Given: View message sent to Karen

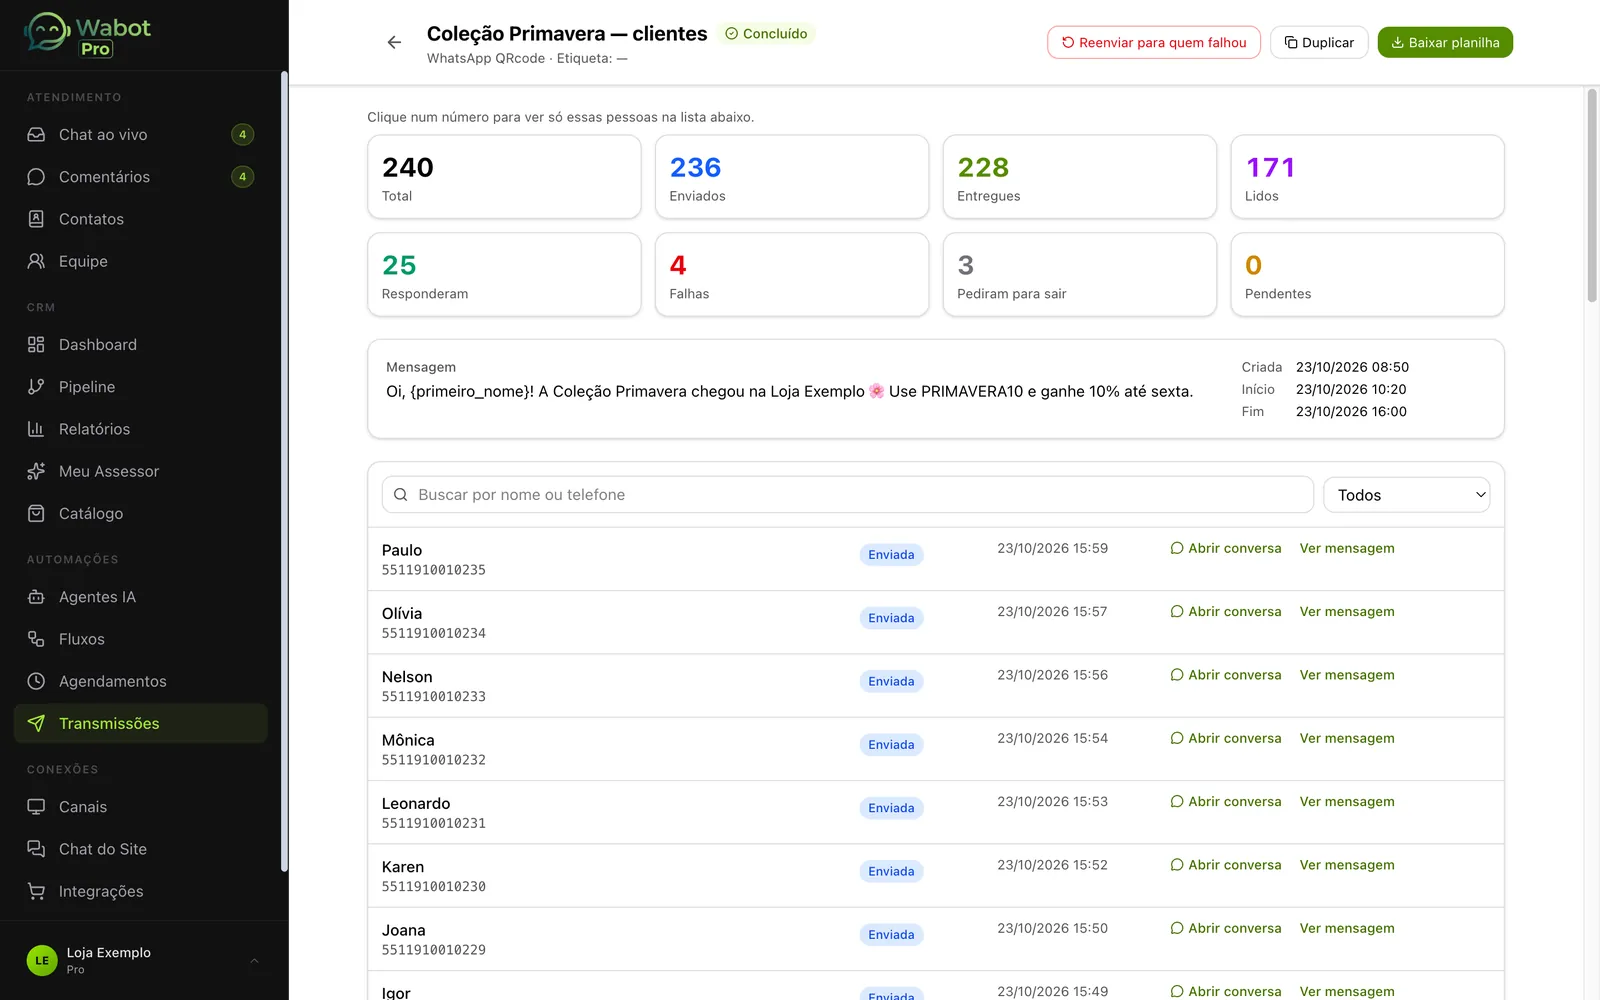Looking at the screenshot, I should tap(1347, 865).
